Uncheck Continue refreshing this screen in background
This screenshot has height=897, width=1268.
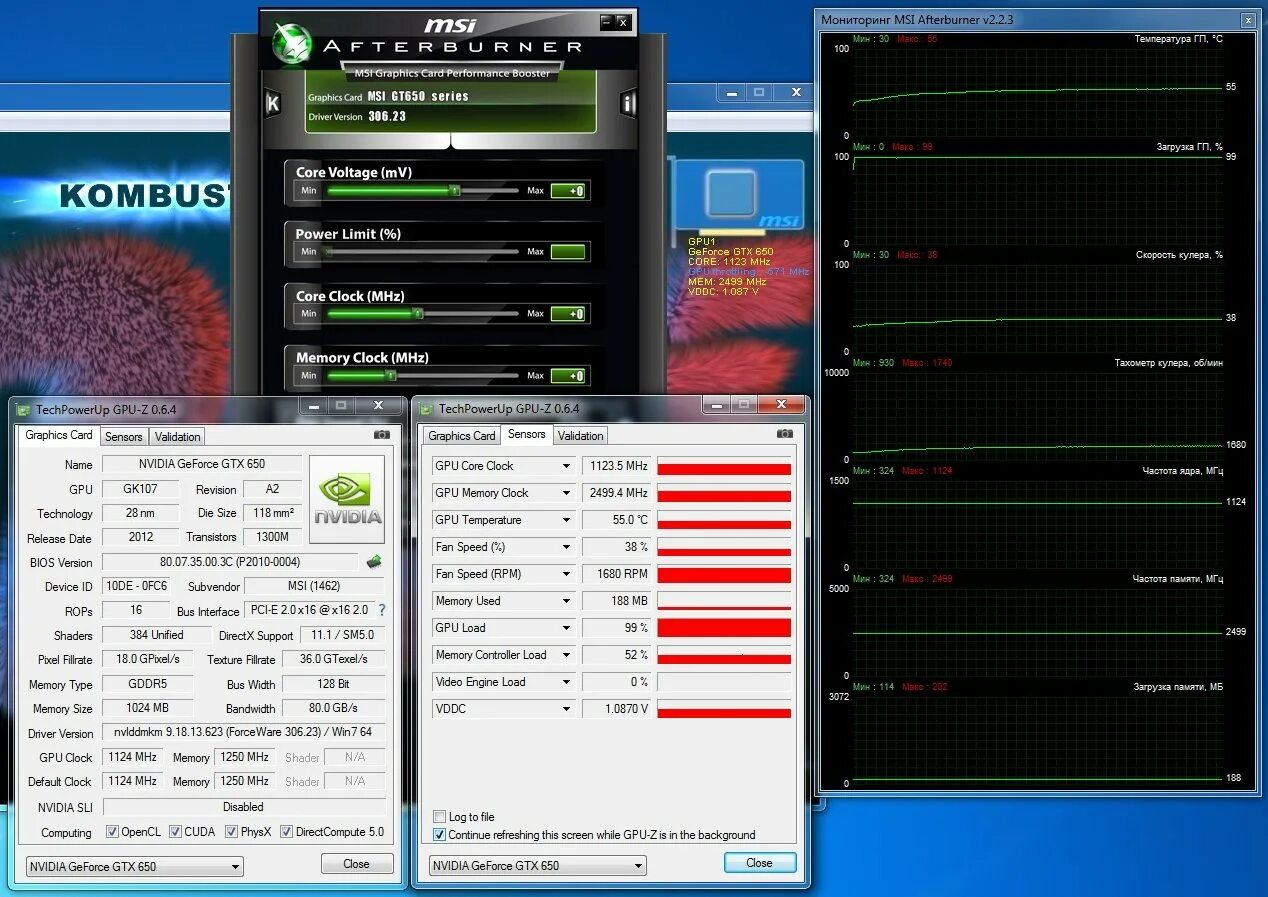439,835
